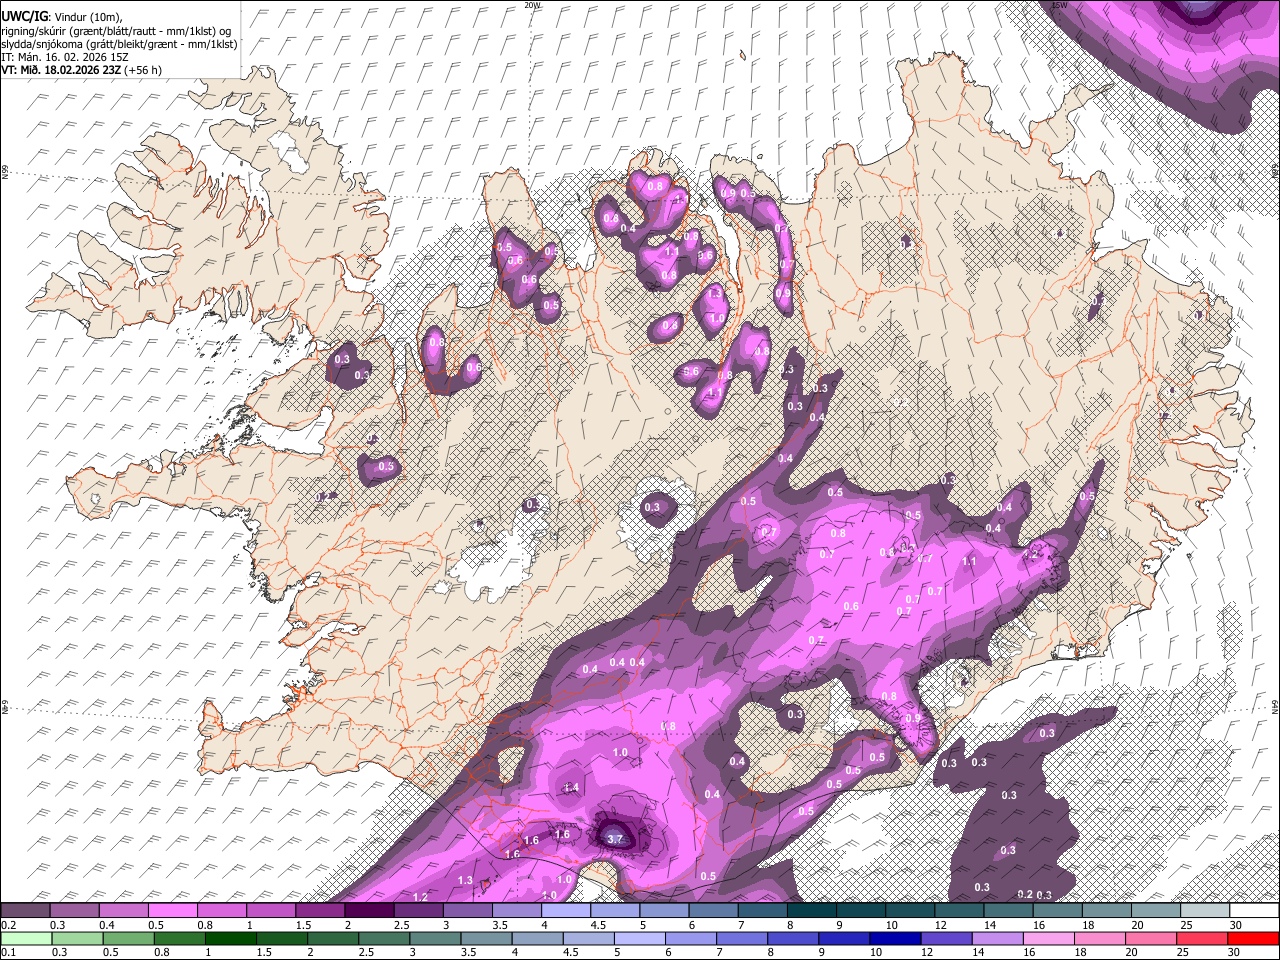Click the "15W" longitude label

(x=1060, y=5)
